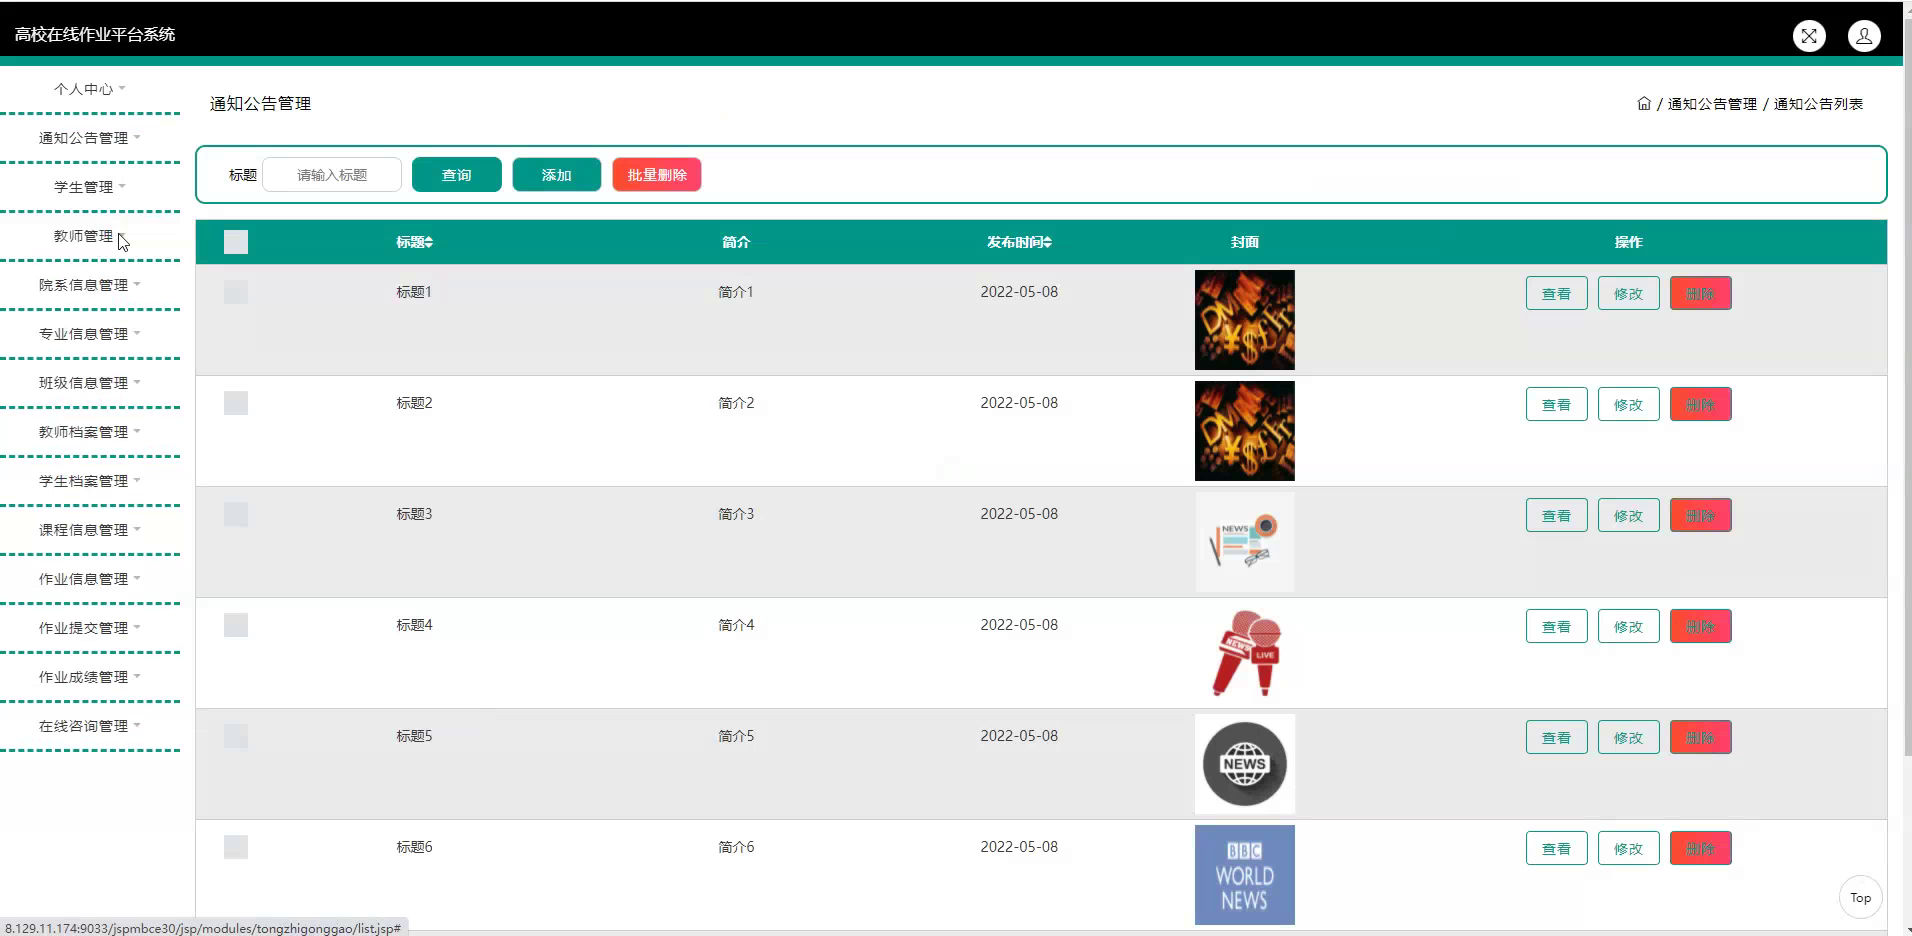This screenshot has height=936, width=1912.
Task: Click 查看 for 标题2 row
Action: [1557, 405]
